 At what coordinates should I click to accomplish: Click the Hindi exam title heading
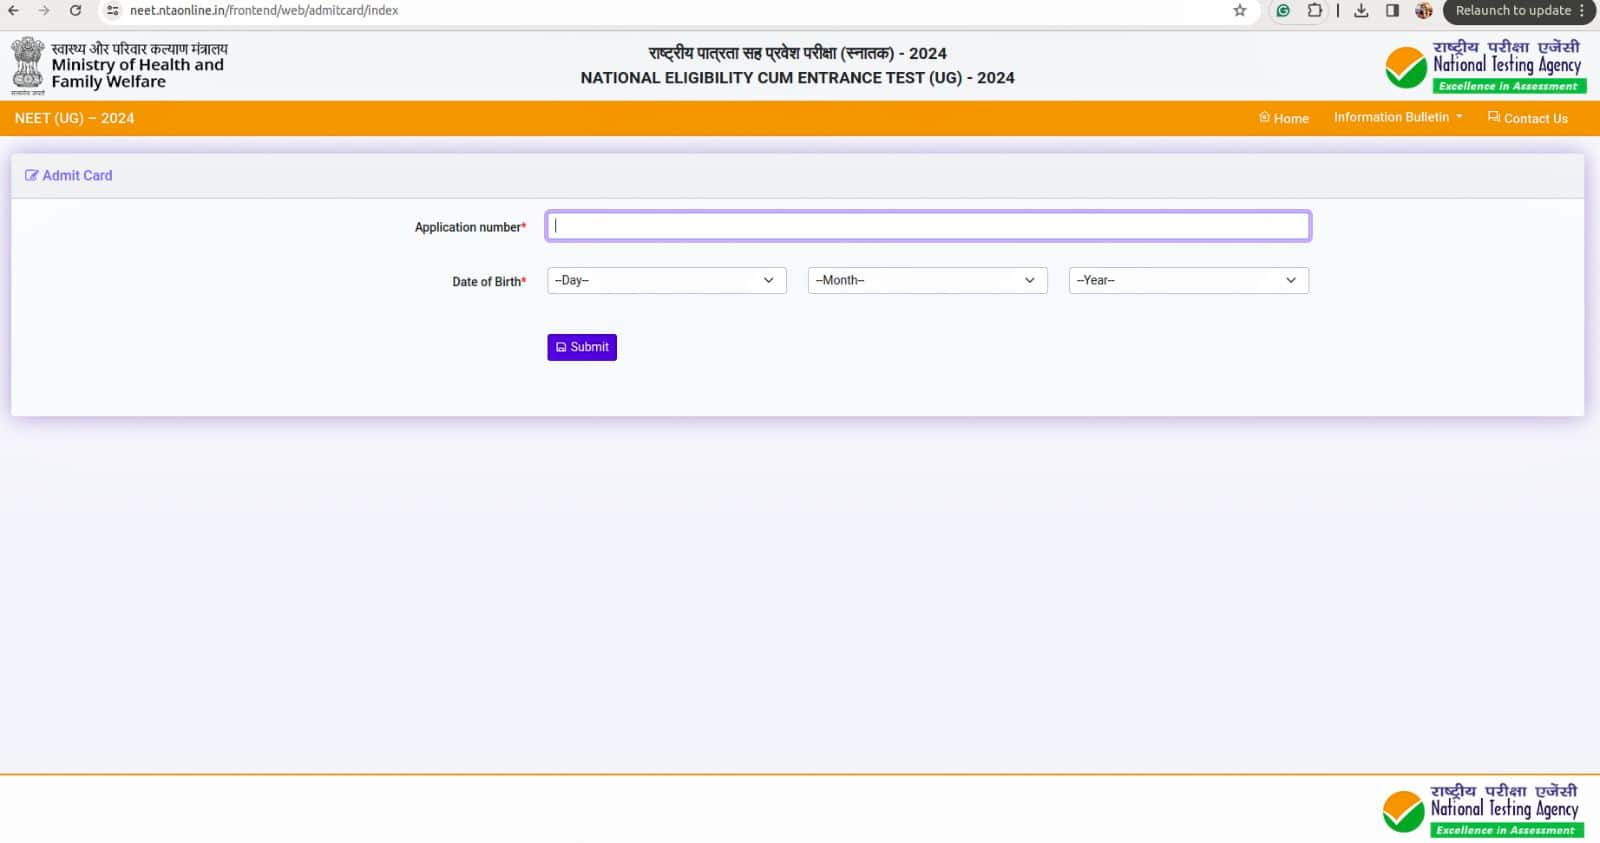[797, 53]
